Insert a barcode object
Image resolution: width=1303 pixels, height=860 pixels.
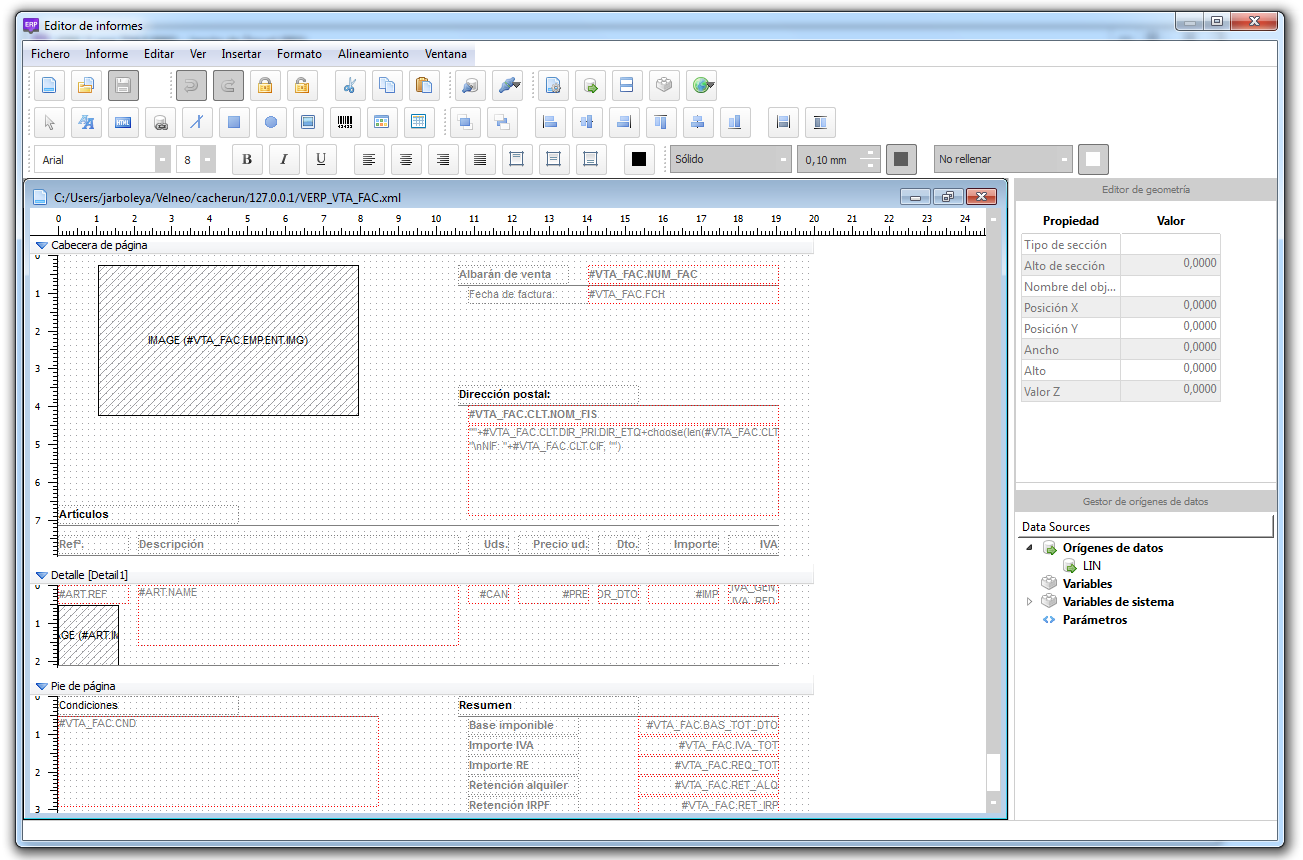(345, 122)
